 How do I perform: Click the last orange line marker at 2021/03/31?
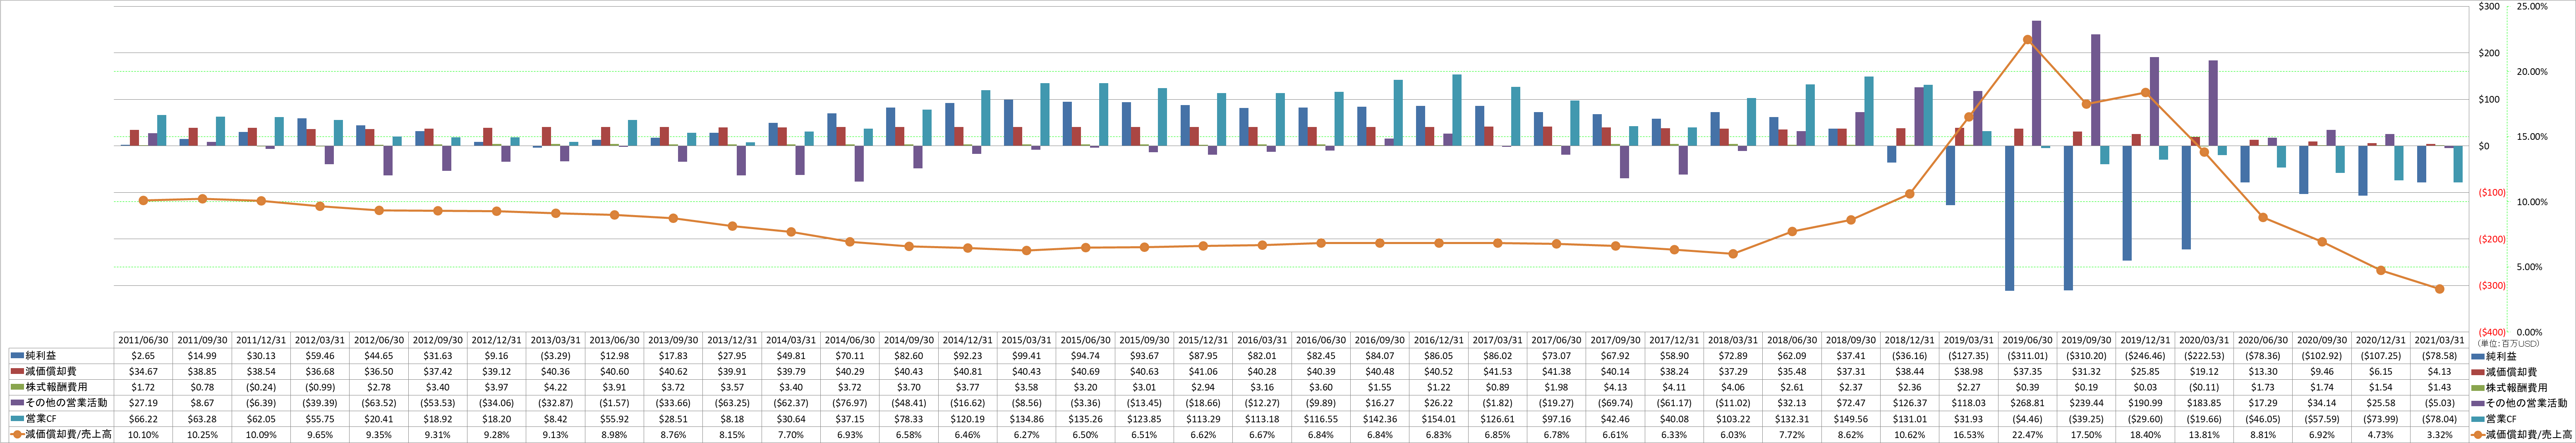(x=2439, y=289)
